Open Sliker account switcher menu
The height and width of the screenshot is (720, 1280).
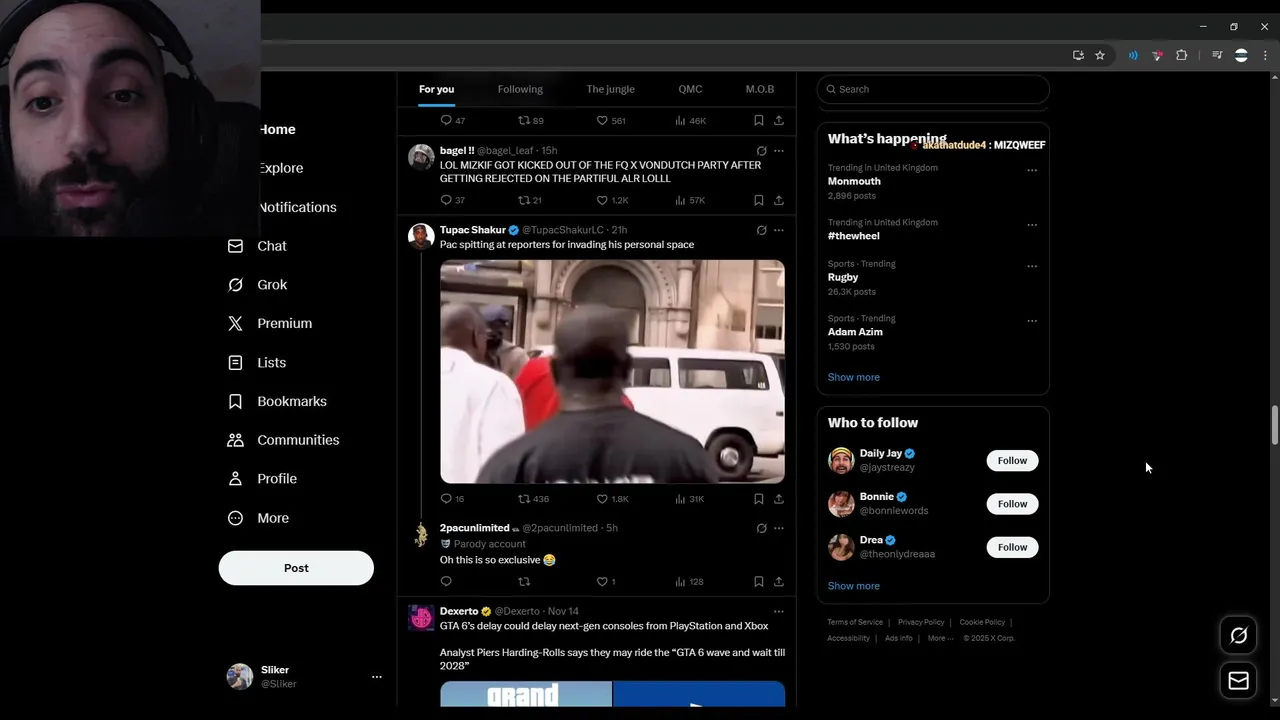[305, 677]
